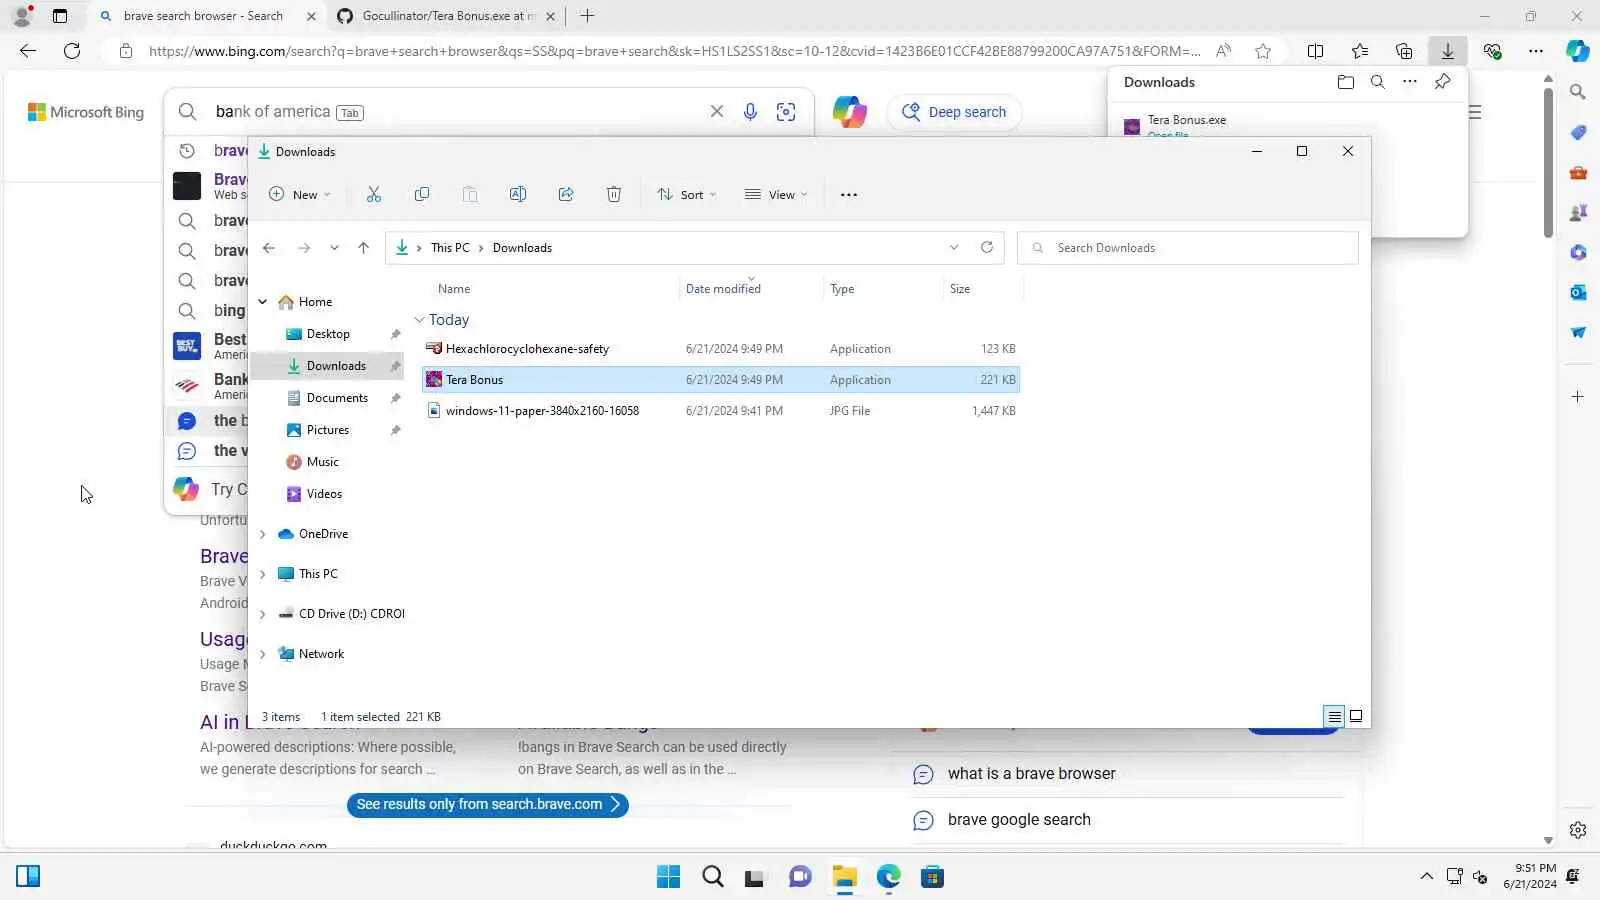Screen dimensions: 1600x900
Task: Navigate back in File Explorer
Action: coord(269,248)
